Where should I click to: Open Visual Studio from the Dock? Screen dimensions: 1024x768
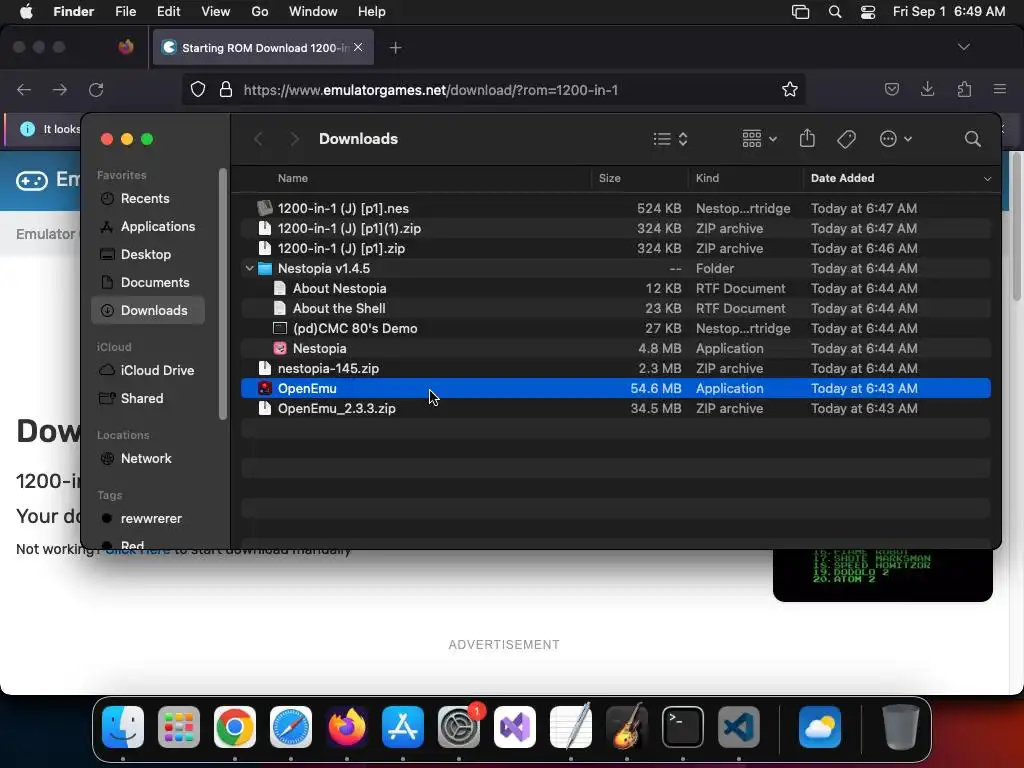click(515, 727)
